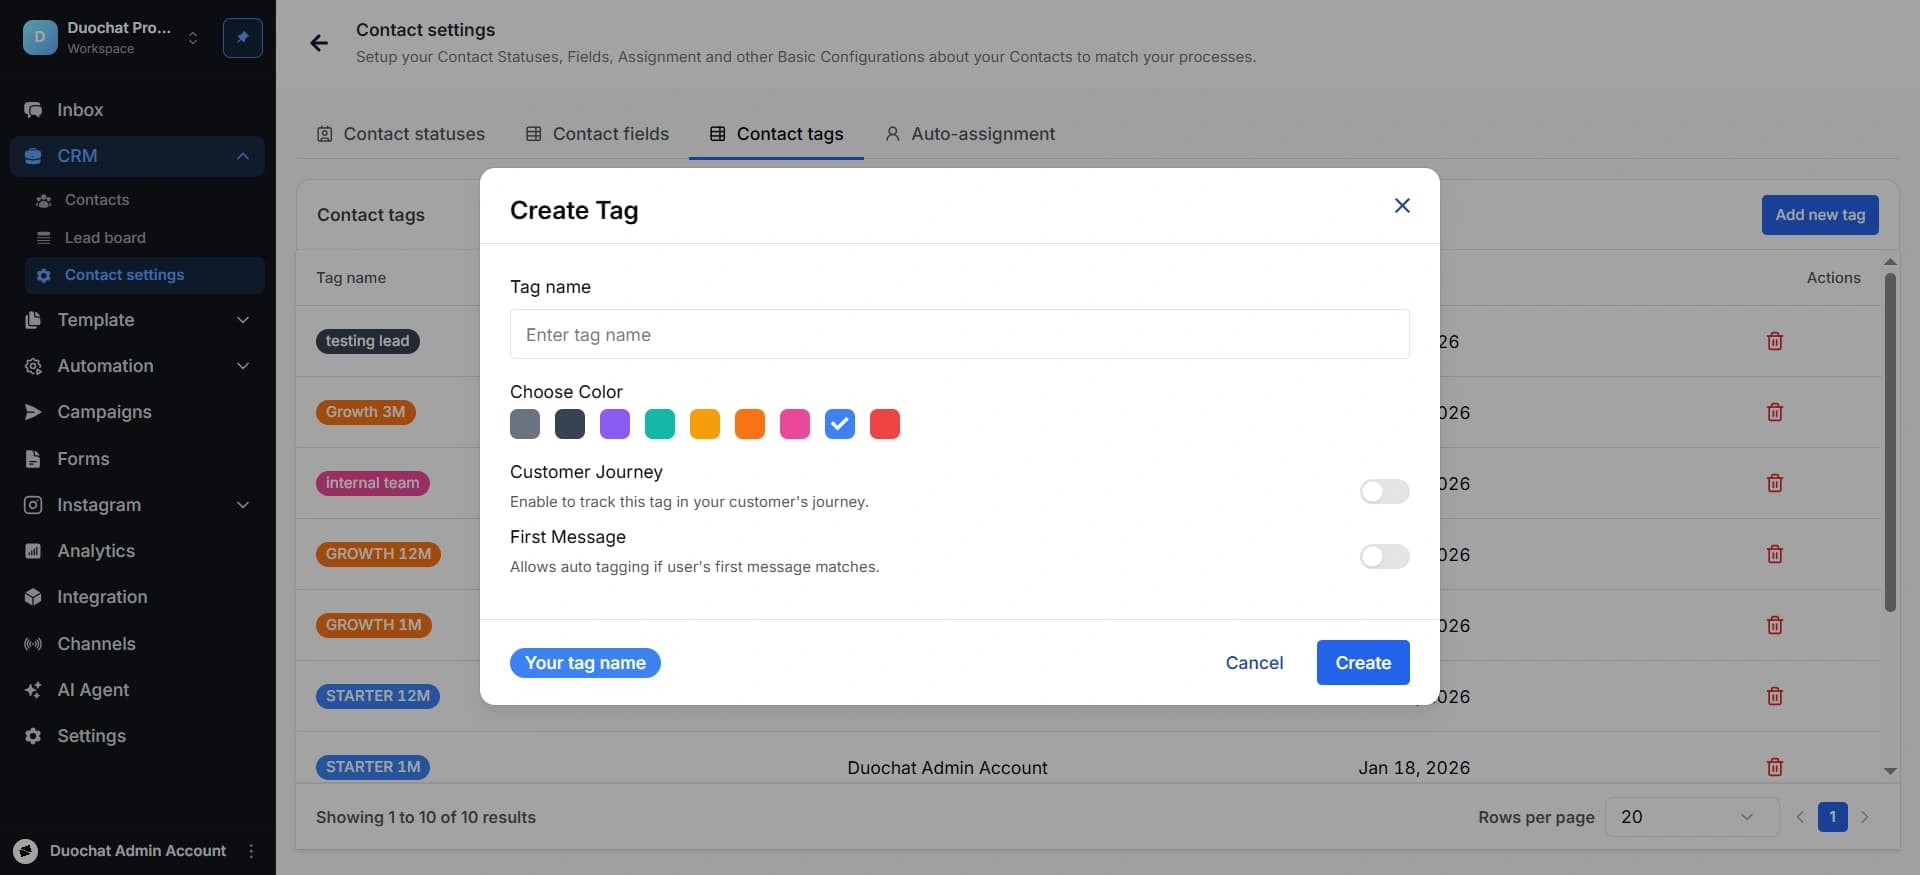1920x875 pixels.
Task: Collapse the CRM menu chevron
Action: pyautogui.click(x=243, y=156)
